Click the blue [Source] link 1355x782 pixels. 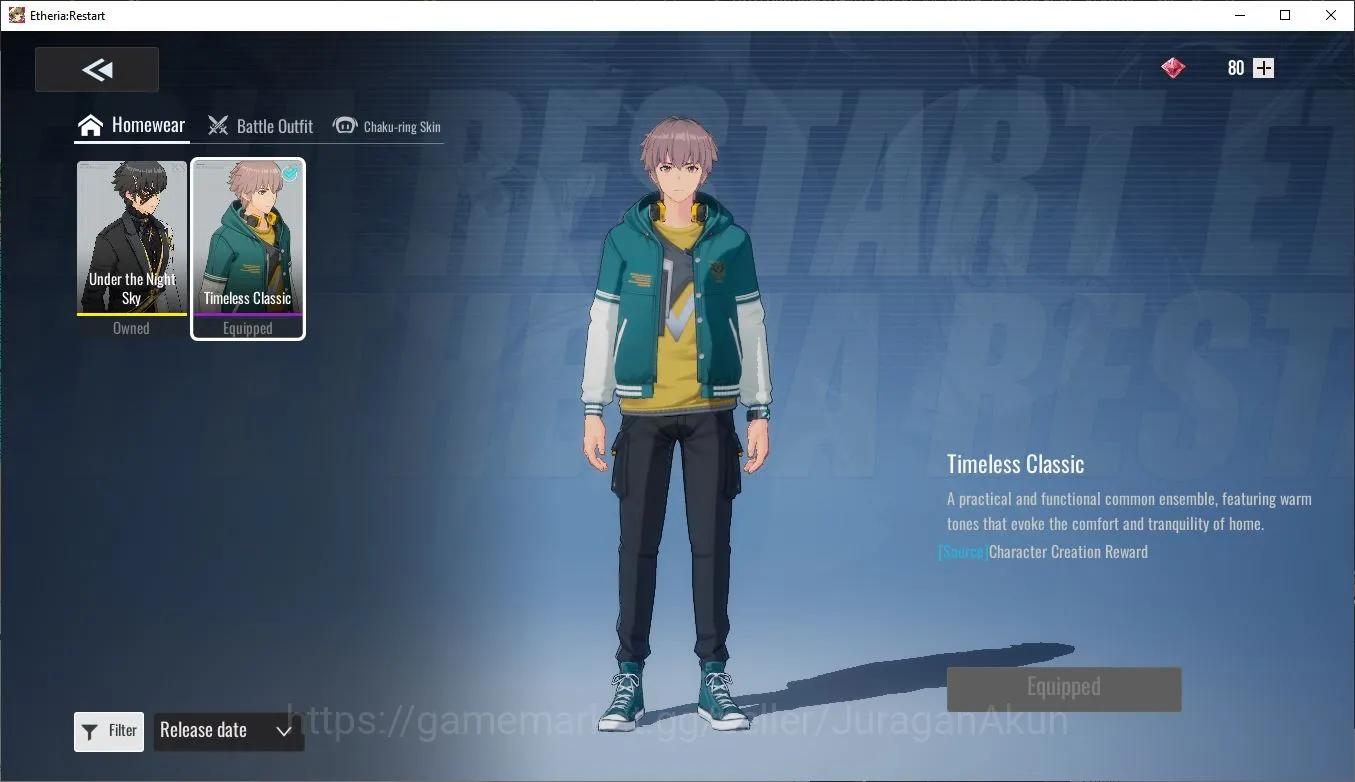pos(963,552)
